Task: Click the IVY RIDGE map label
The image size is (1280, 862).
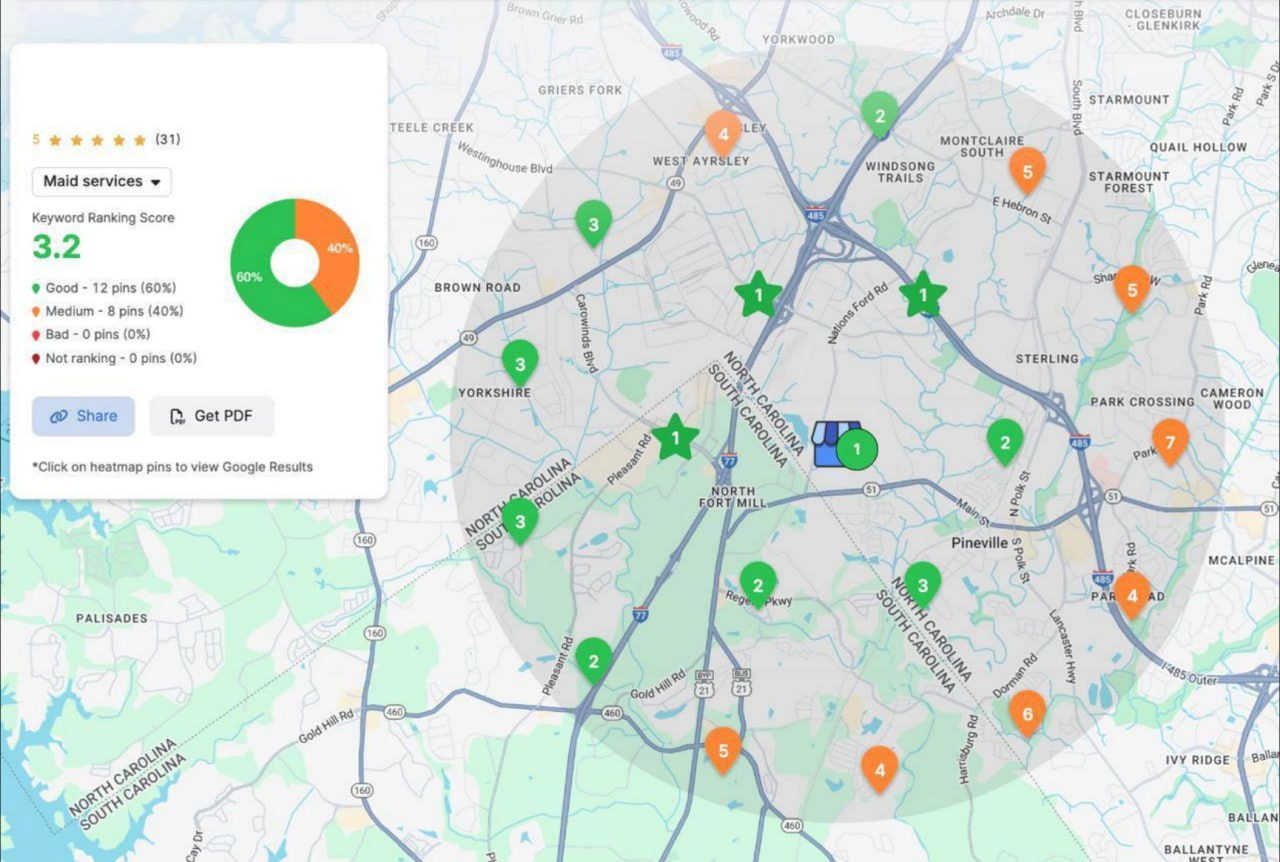Action: click(1197, 760)
